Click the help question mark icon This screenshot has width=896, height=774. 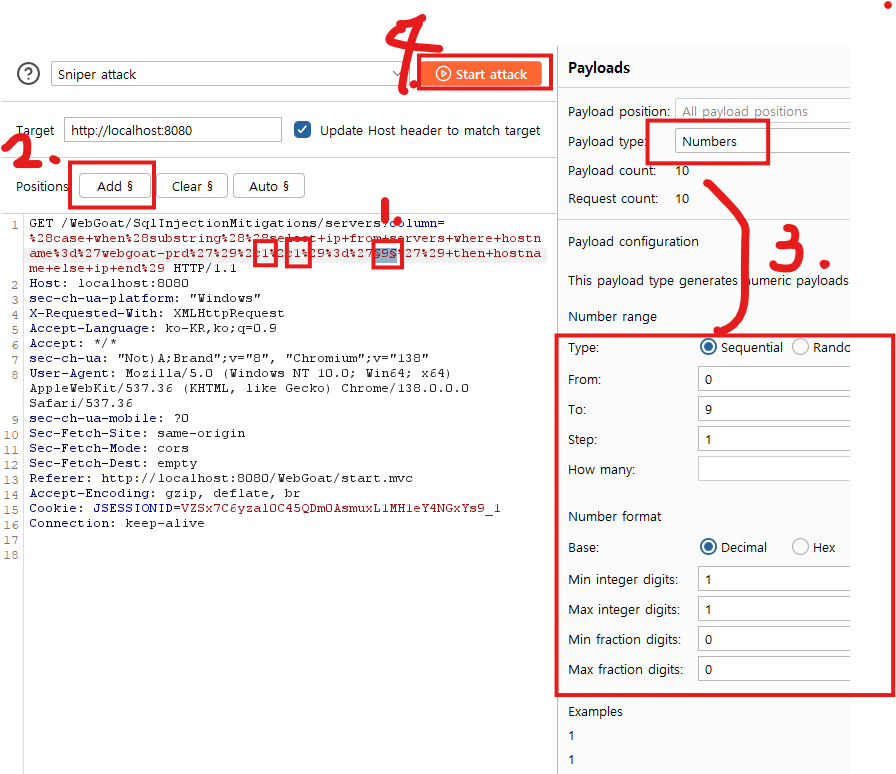click(27, 74)
